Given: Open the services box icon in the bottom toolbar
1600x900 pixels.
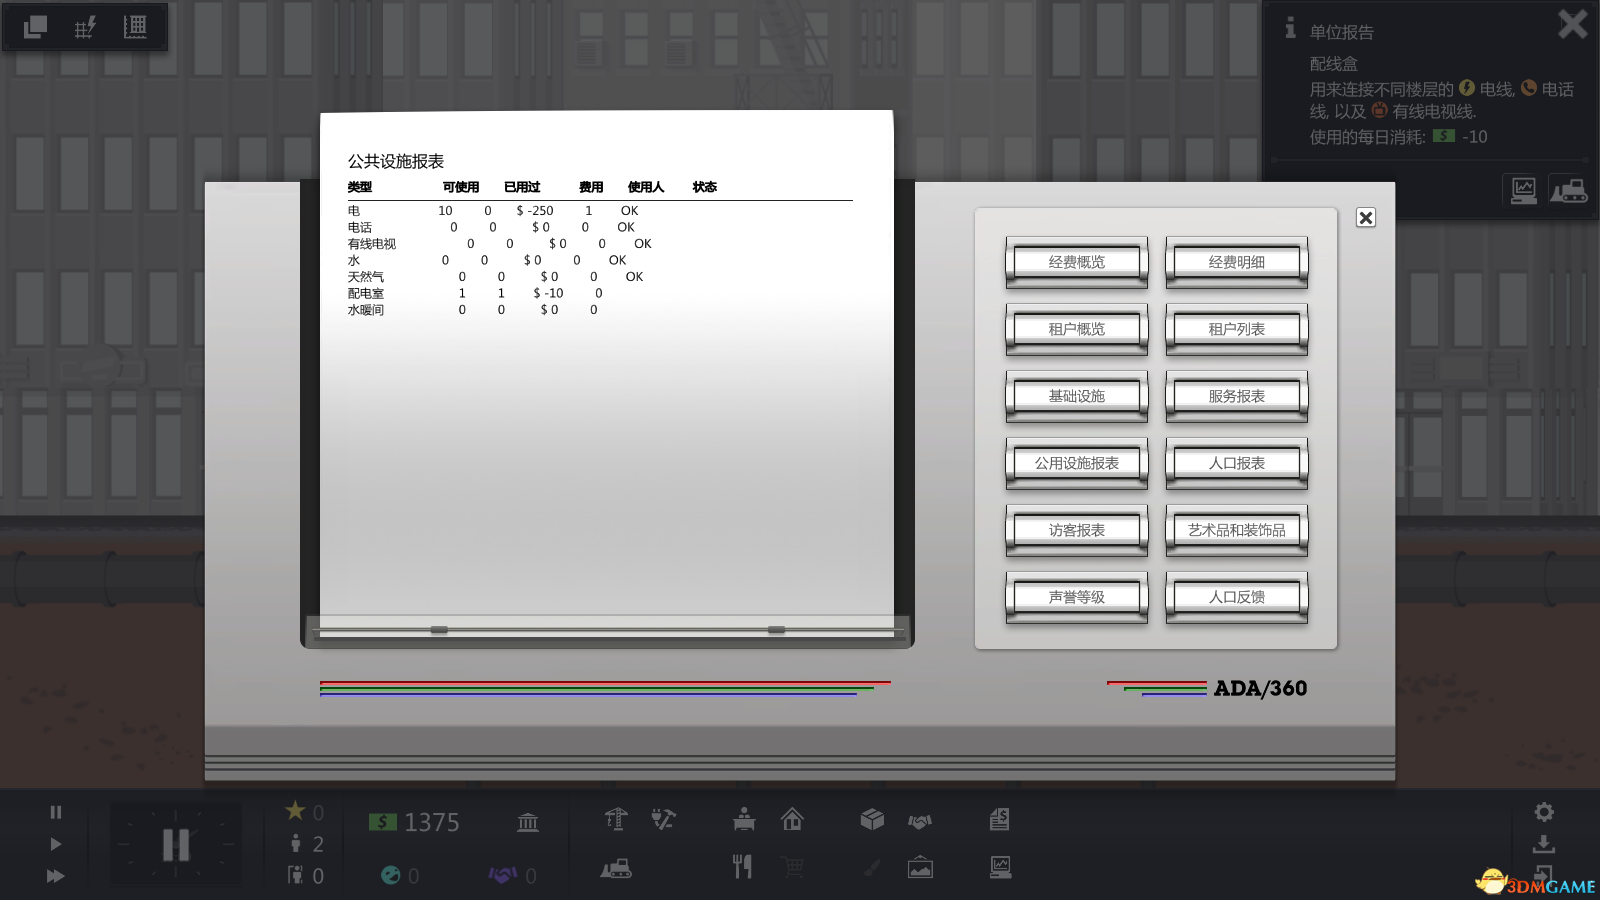Looking at the screenshot, I should (x=872, y=820).
